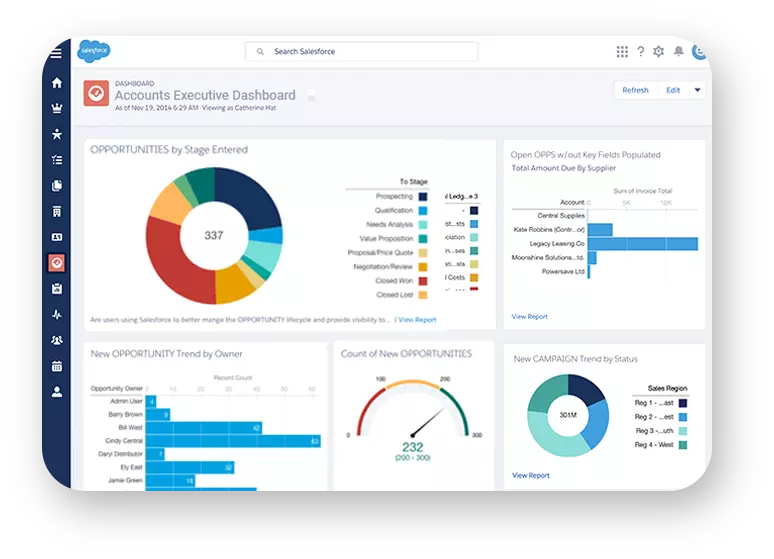This screenshot has height=559, width=774.
Task: Click the Closed Lost legend swatch
Action: (x=423, y=295)
